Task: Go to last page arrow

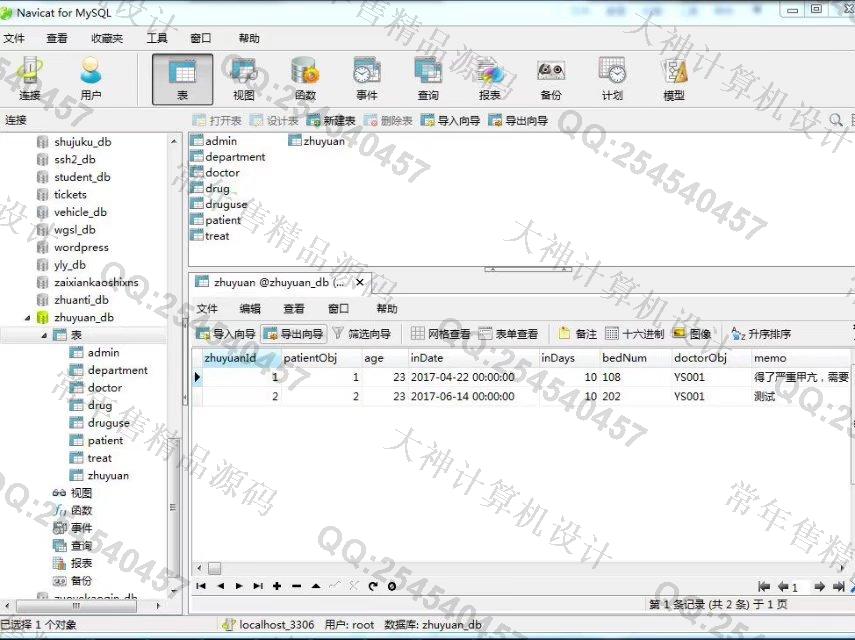Action: (838, 587)
